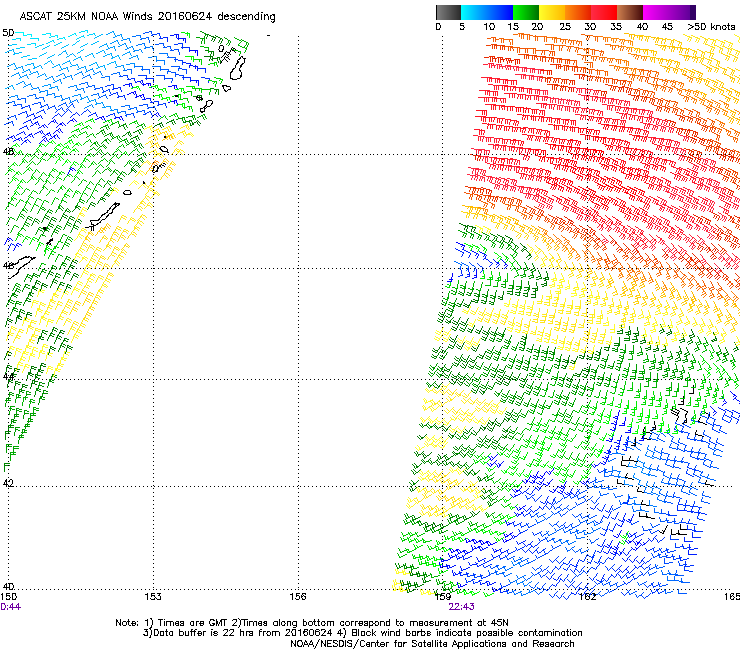
Task: Click the latitude label '42' on the left axis
Action: pyautogui.click(x=8, y=483)
